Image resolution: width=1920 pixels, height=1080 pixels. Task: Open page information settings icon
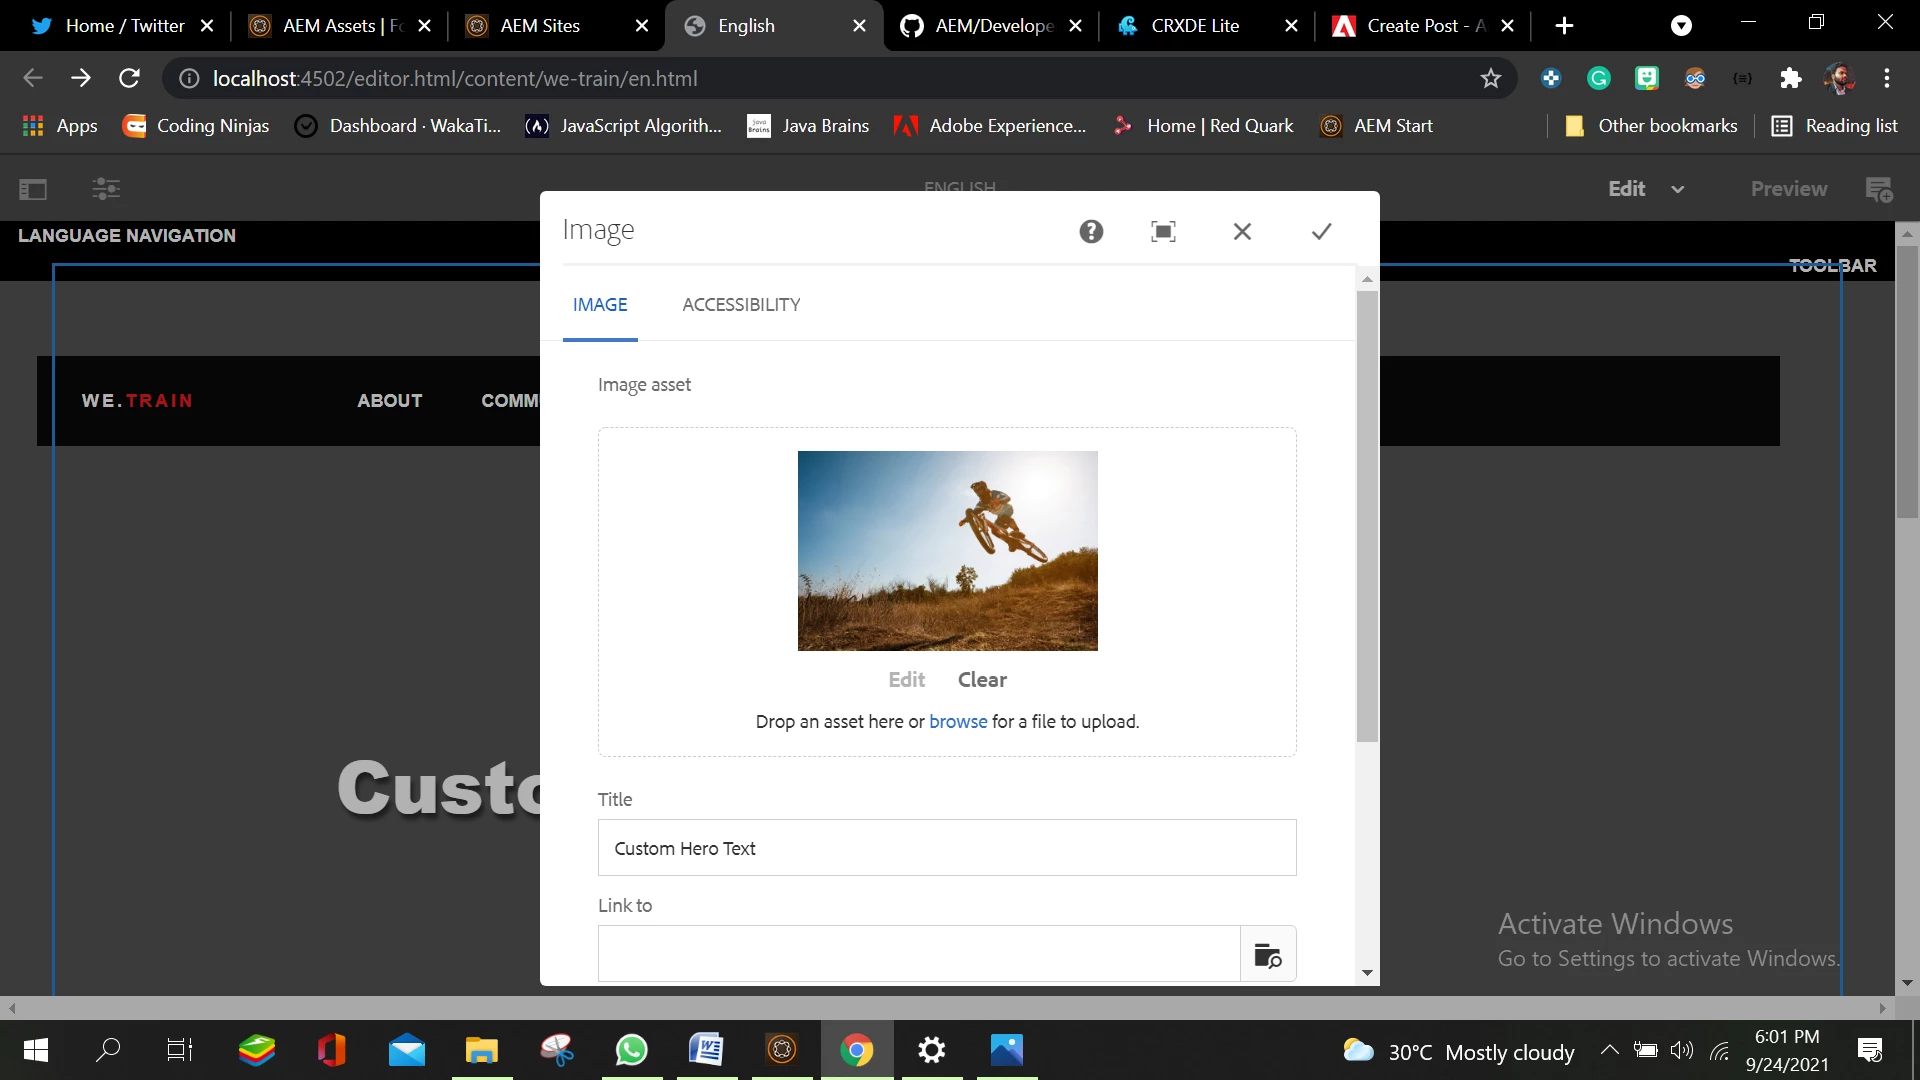106,189
